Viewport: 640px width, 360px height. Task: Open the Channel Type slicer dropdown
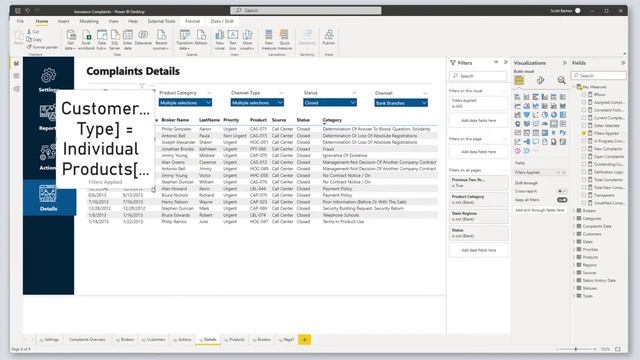pyautogui.click(x=257, y=103)
